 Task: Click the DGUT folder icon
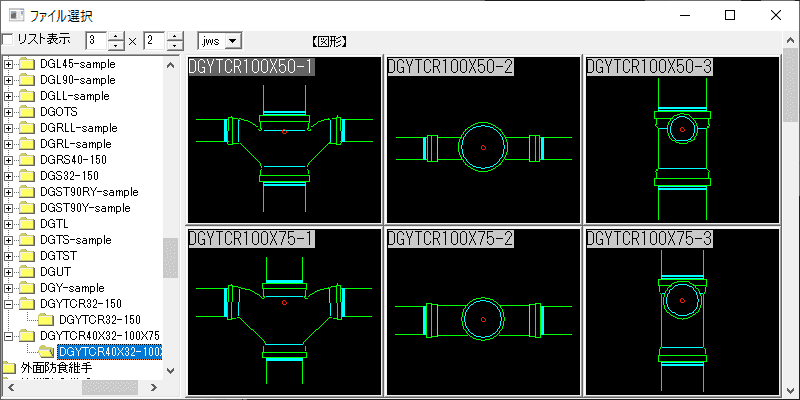(27, 272)
